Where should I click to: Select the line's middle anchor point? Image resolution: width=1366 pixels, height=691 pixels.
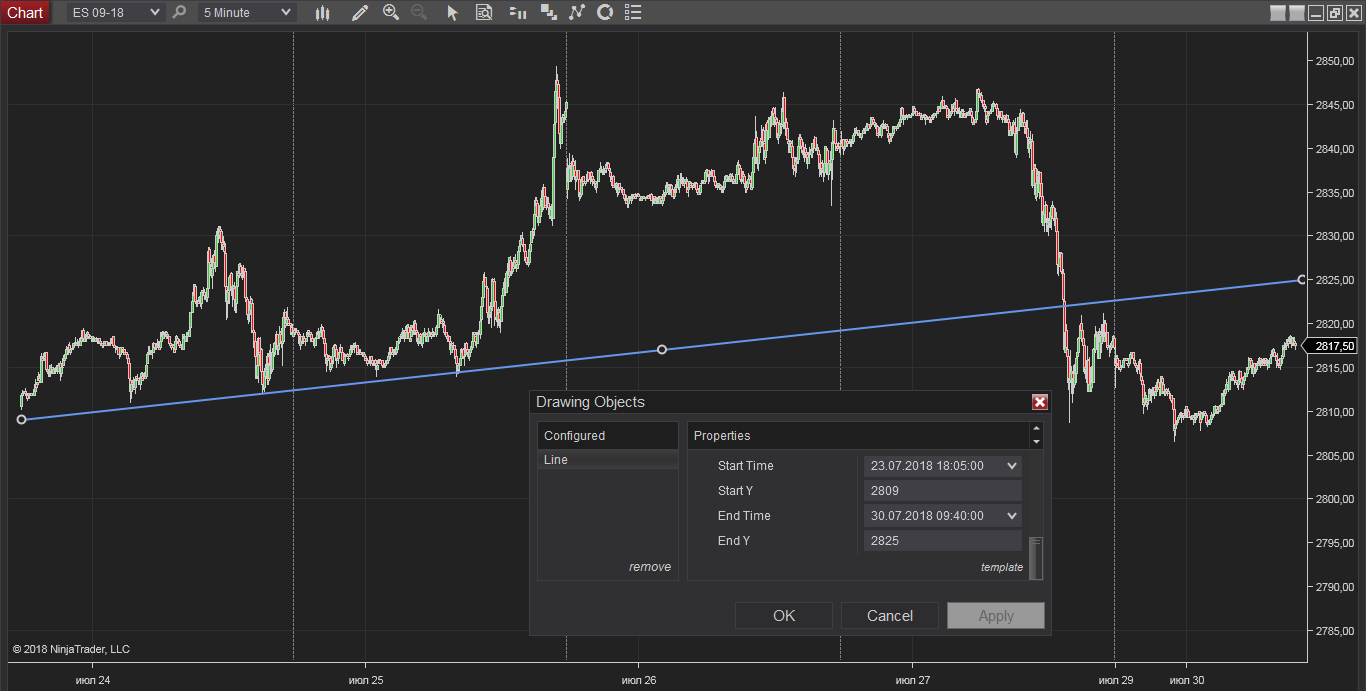[662, 349]
